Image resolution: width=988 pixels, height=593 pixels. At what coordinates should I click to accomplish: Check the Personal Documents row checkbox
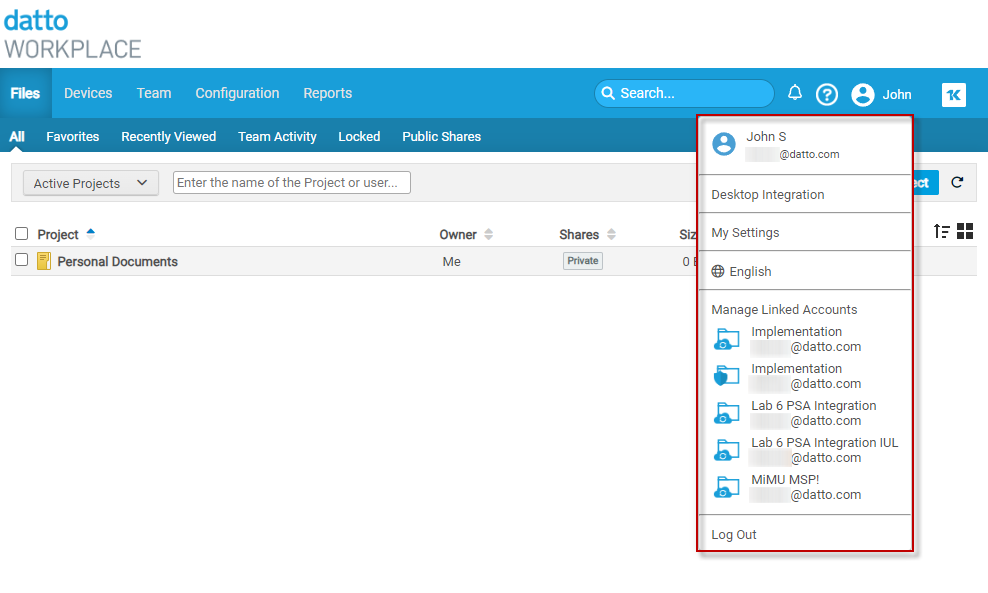tap(22, 260)
